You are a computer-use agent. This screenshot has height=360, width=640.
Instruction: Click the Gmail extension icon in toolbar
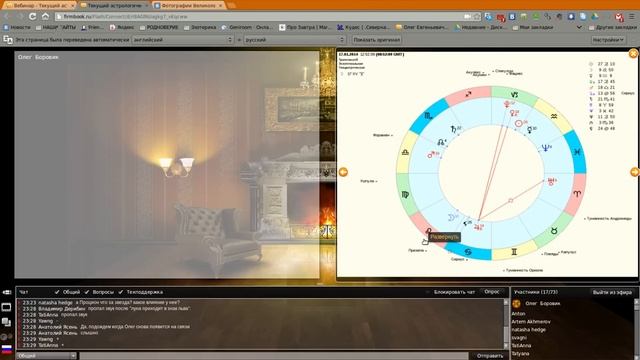pos(619,17)
